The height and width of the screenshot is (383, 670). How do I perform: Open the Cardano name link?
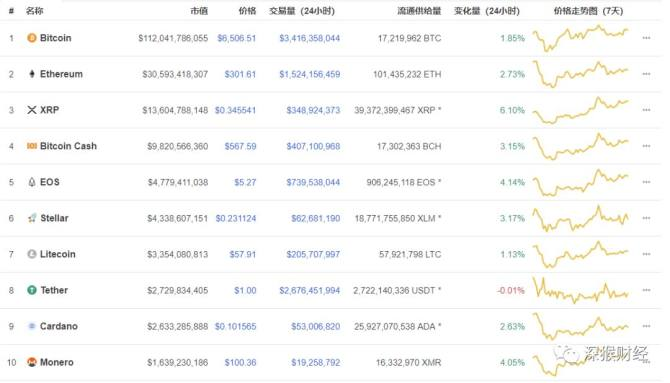pos(59,326)
